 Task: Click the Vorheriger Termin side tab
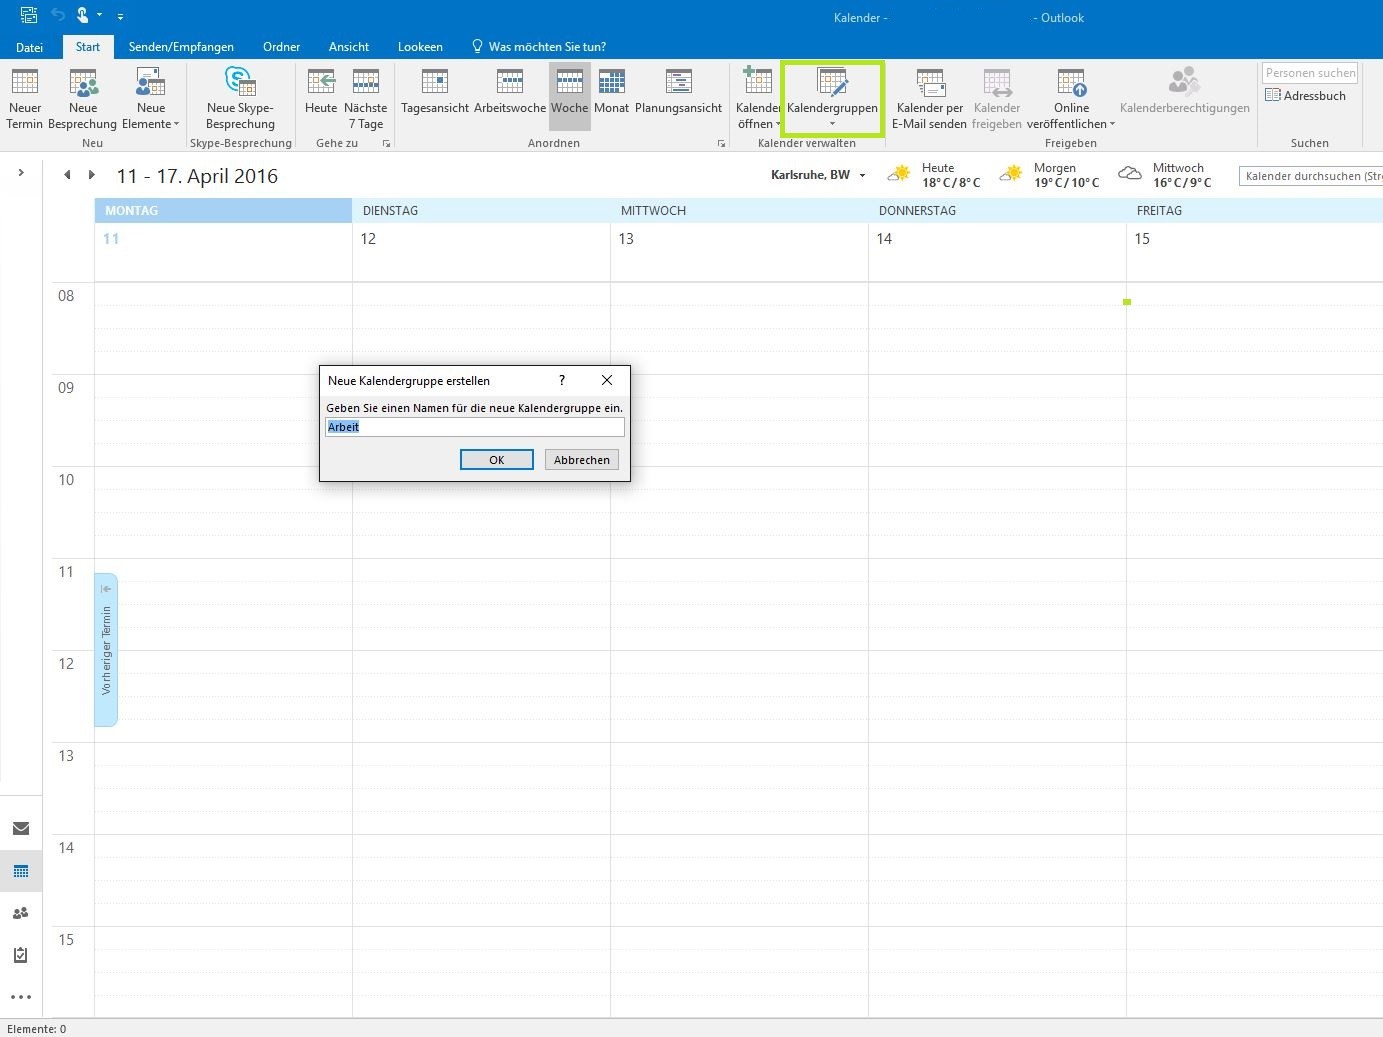[106, 650]
